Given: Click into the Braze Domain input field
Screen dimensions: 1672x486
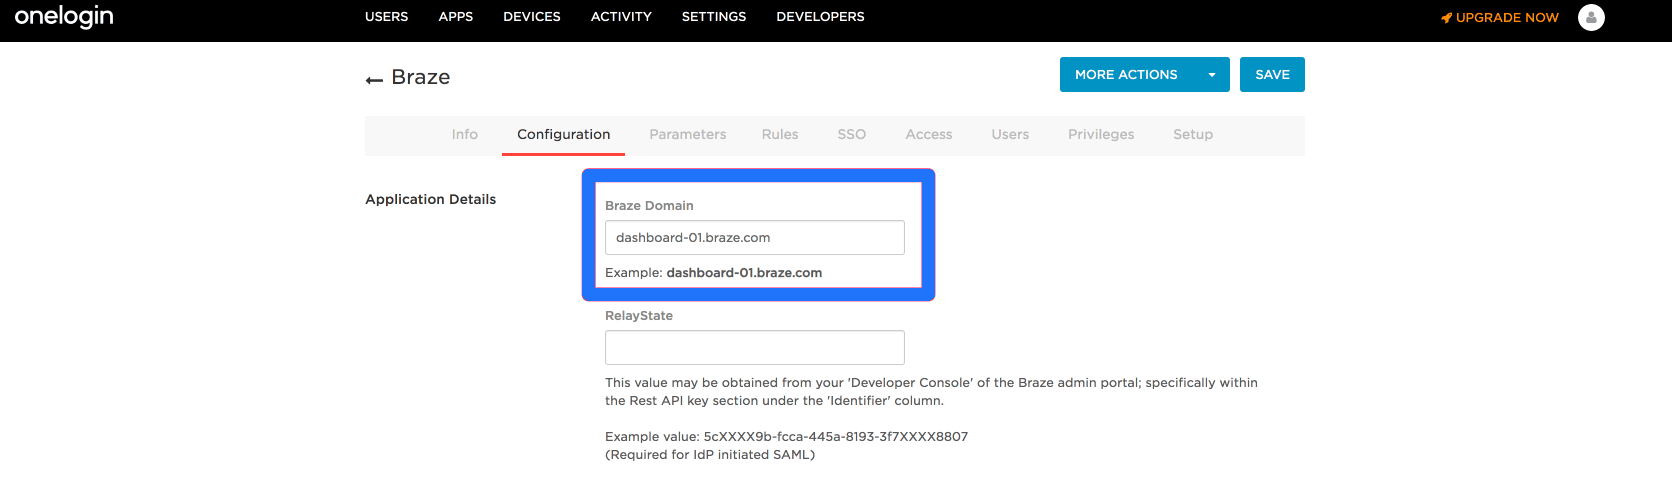Looking at the screenshot, I should [754, 238].
